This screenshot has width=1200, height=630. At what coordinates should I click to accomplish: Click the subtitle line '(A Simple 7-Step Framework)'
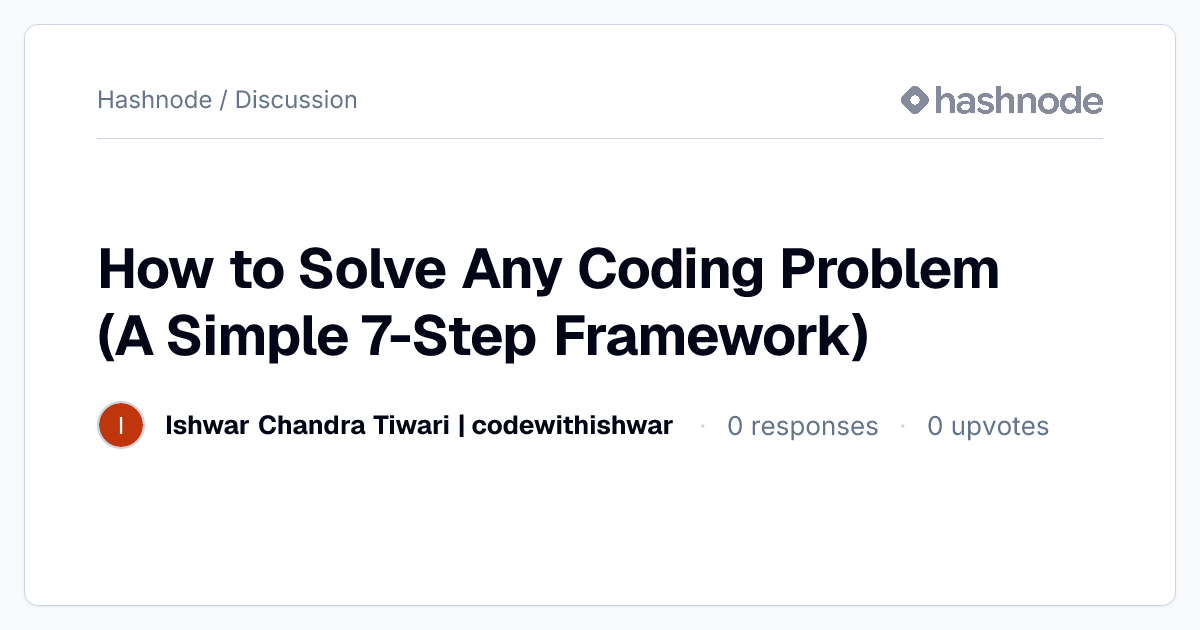482,335
